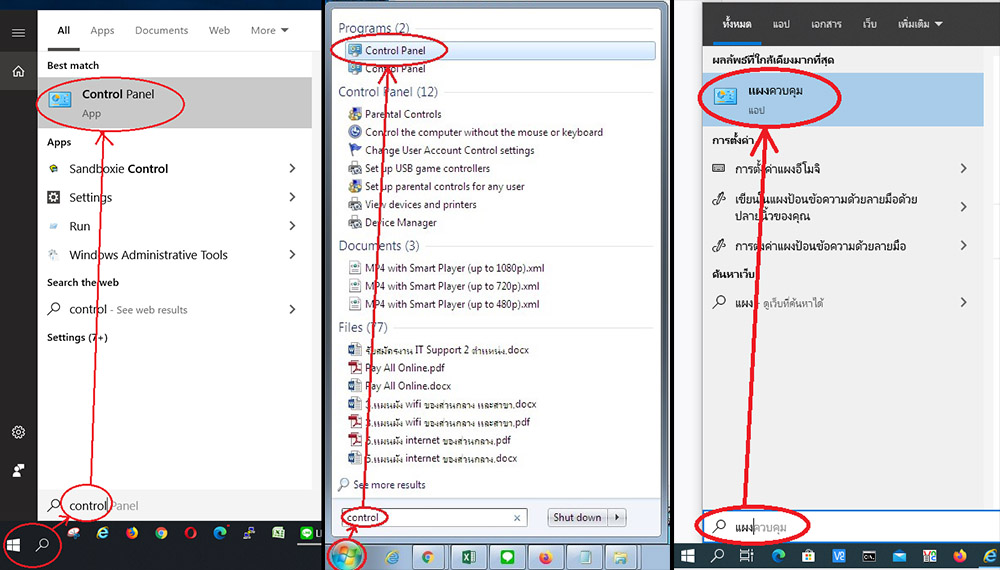Click the Windows Start logo on the leftmost taskbar
Image resolution: width=1000 pixels, height=570 pixels.
coord(13,545)
